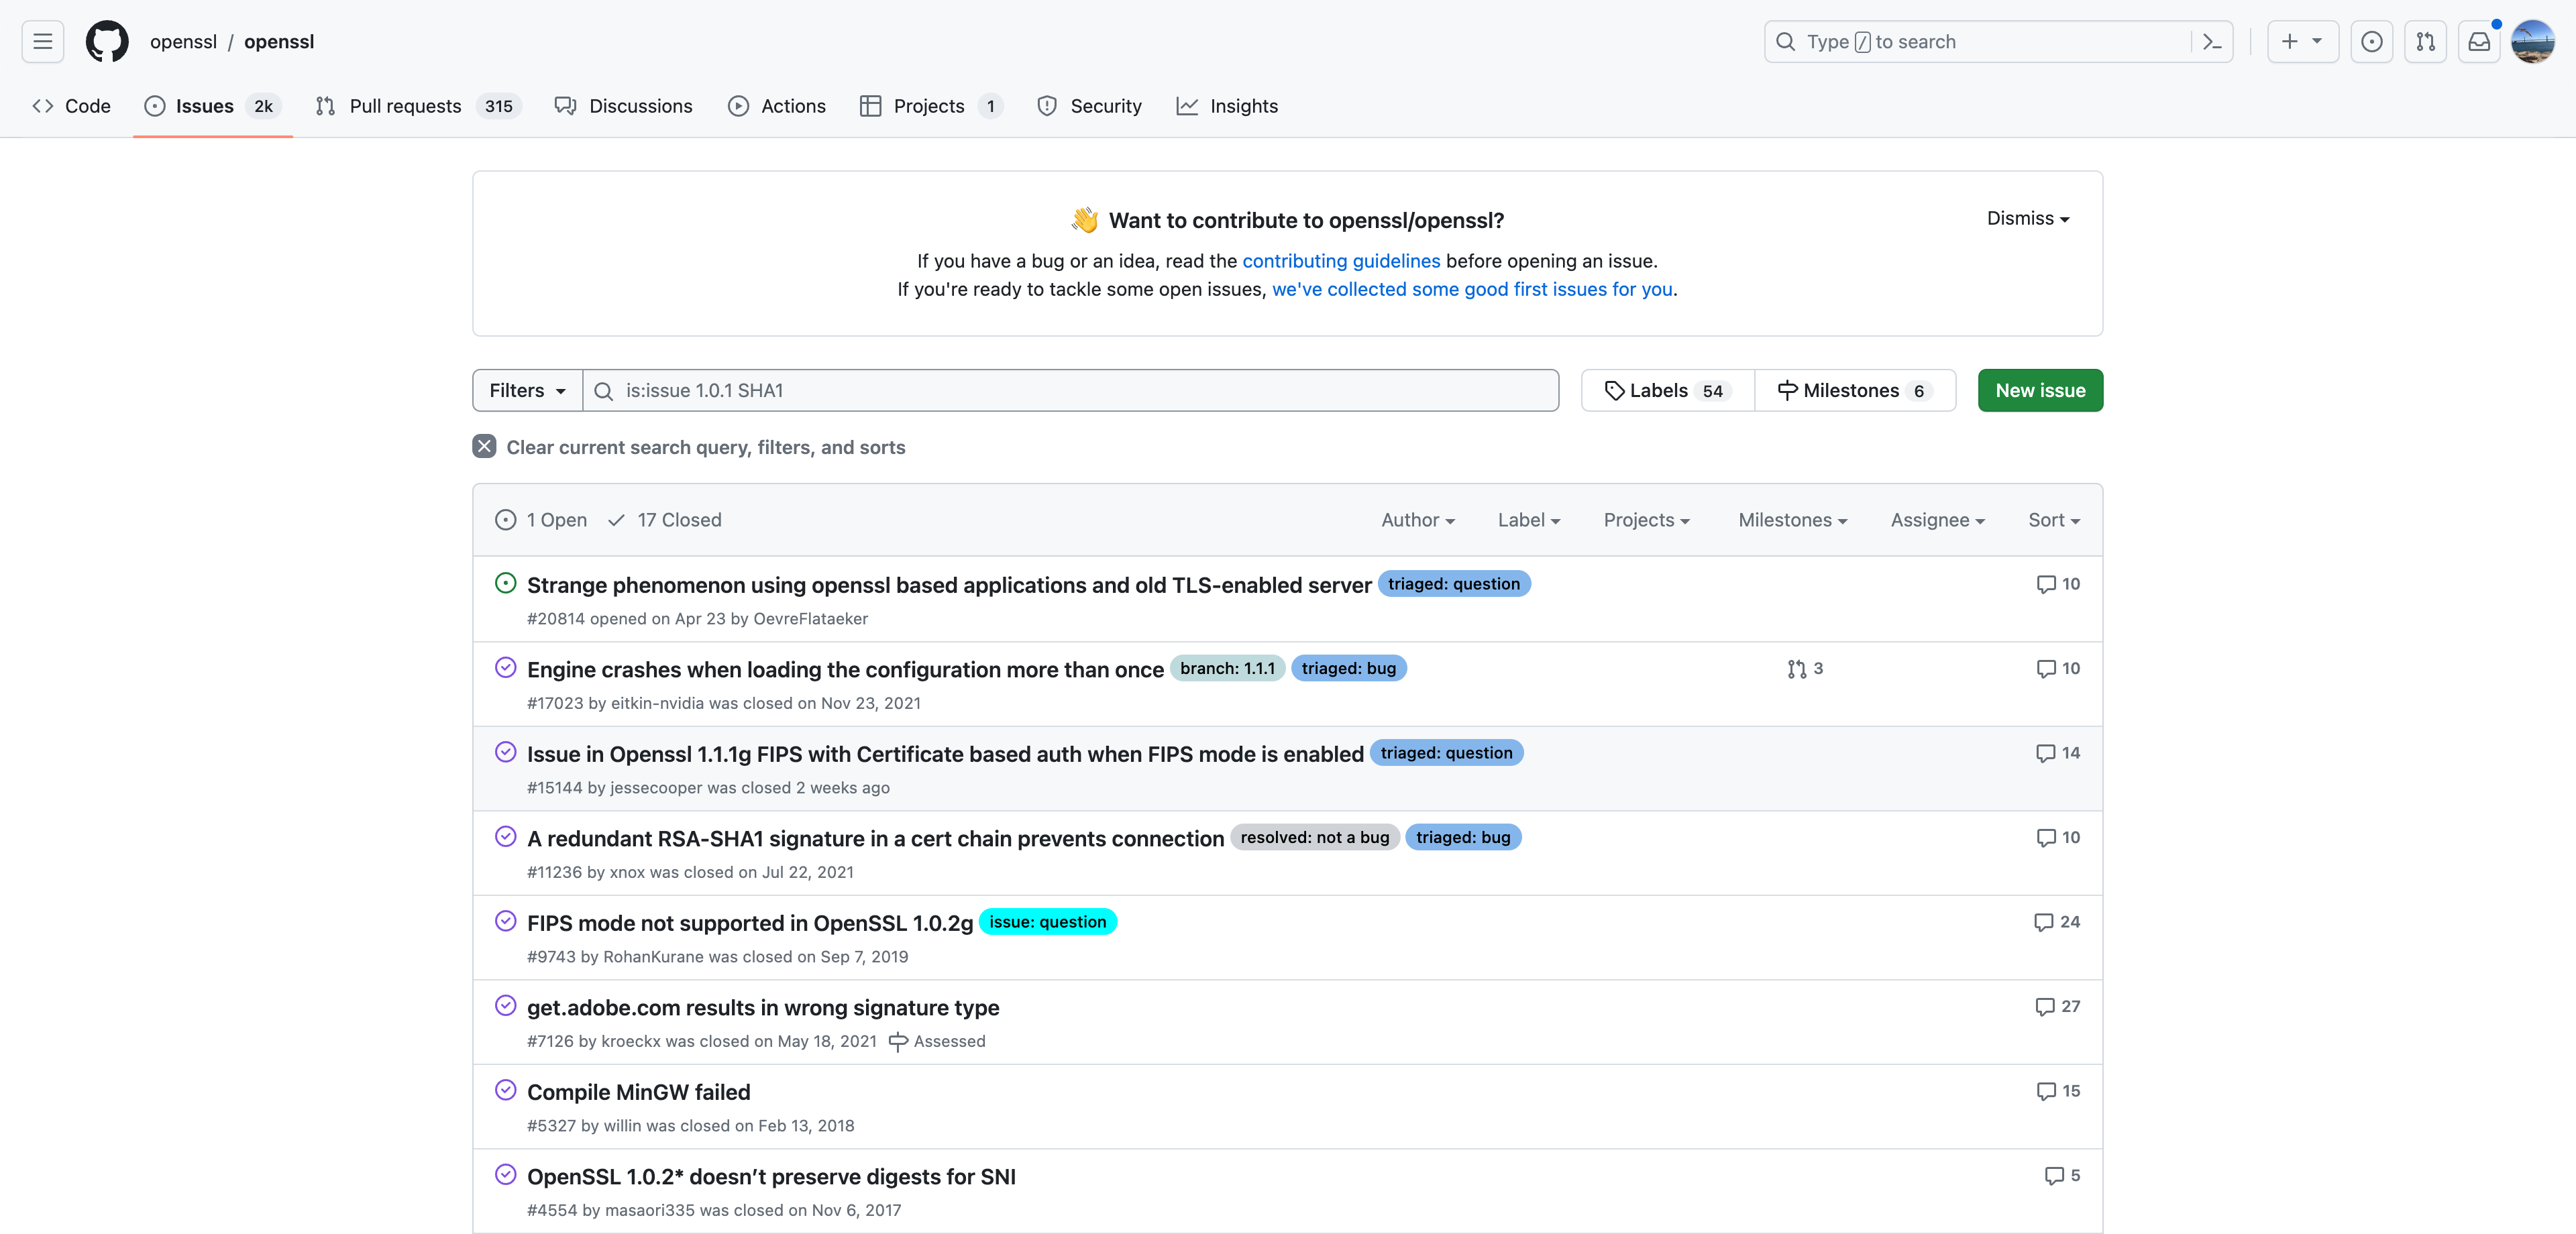
Task: Open the notifications inbox icon
Action: 2479,41
